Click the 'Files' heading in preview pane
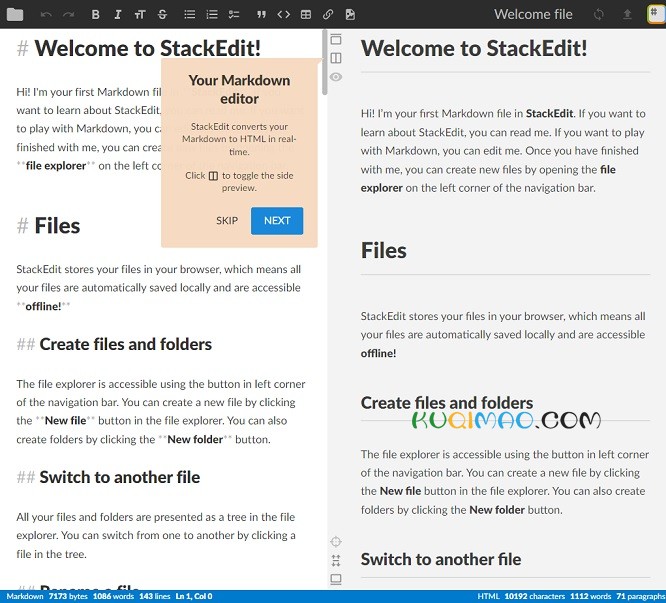 [384, 251]
